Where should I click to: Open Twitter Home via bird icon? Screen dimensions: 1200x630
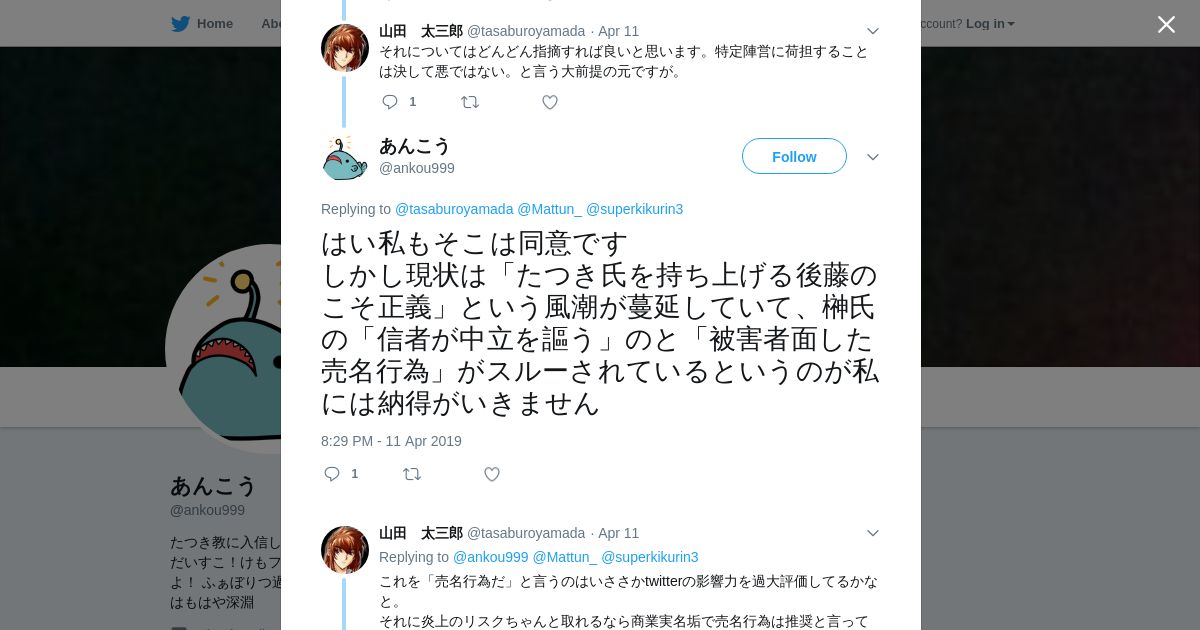point(180,23)
